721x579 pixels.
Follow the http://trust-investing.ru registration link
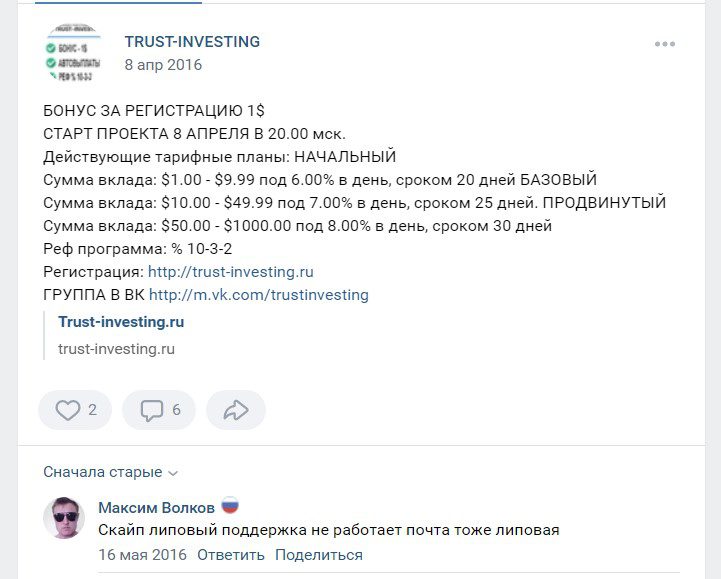click(x=231, y=271)
